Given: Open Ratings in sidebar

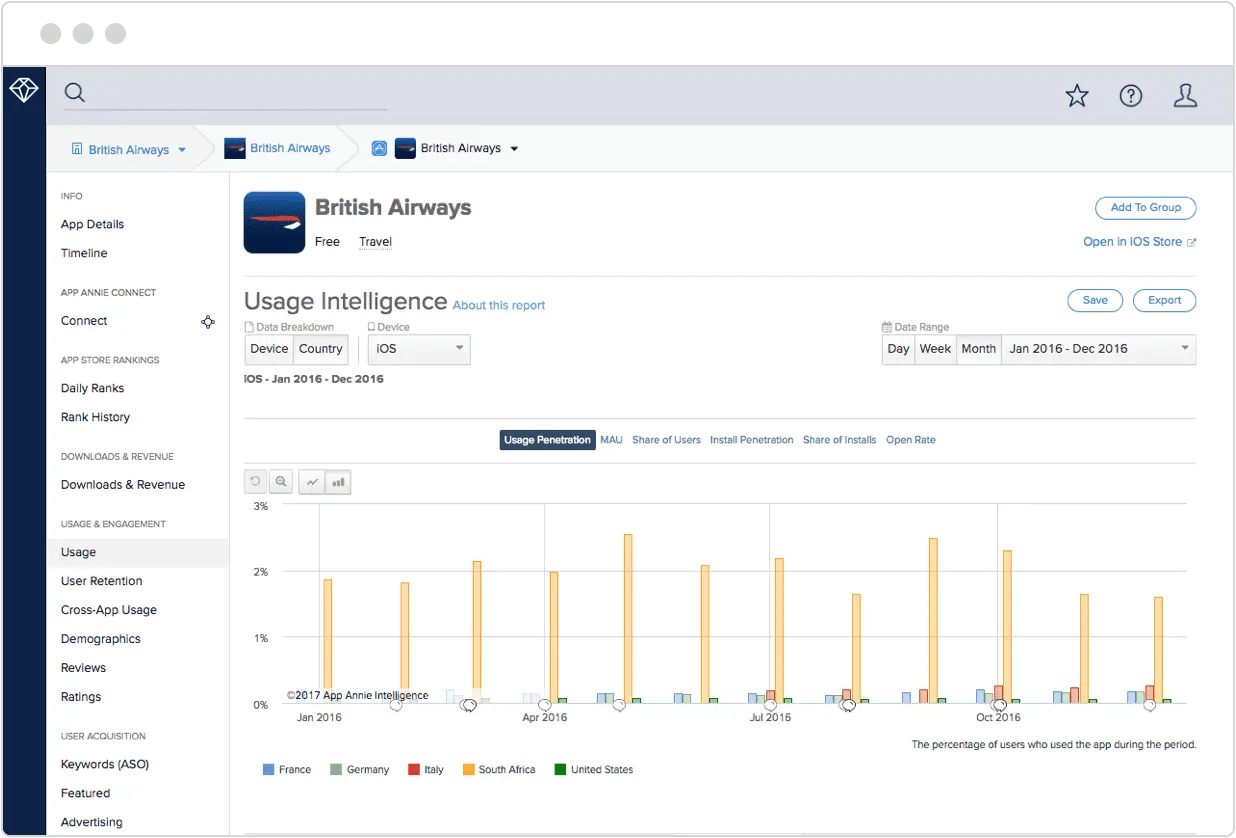Looking at the screenshot, I should tap(81, 698).
